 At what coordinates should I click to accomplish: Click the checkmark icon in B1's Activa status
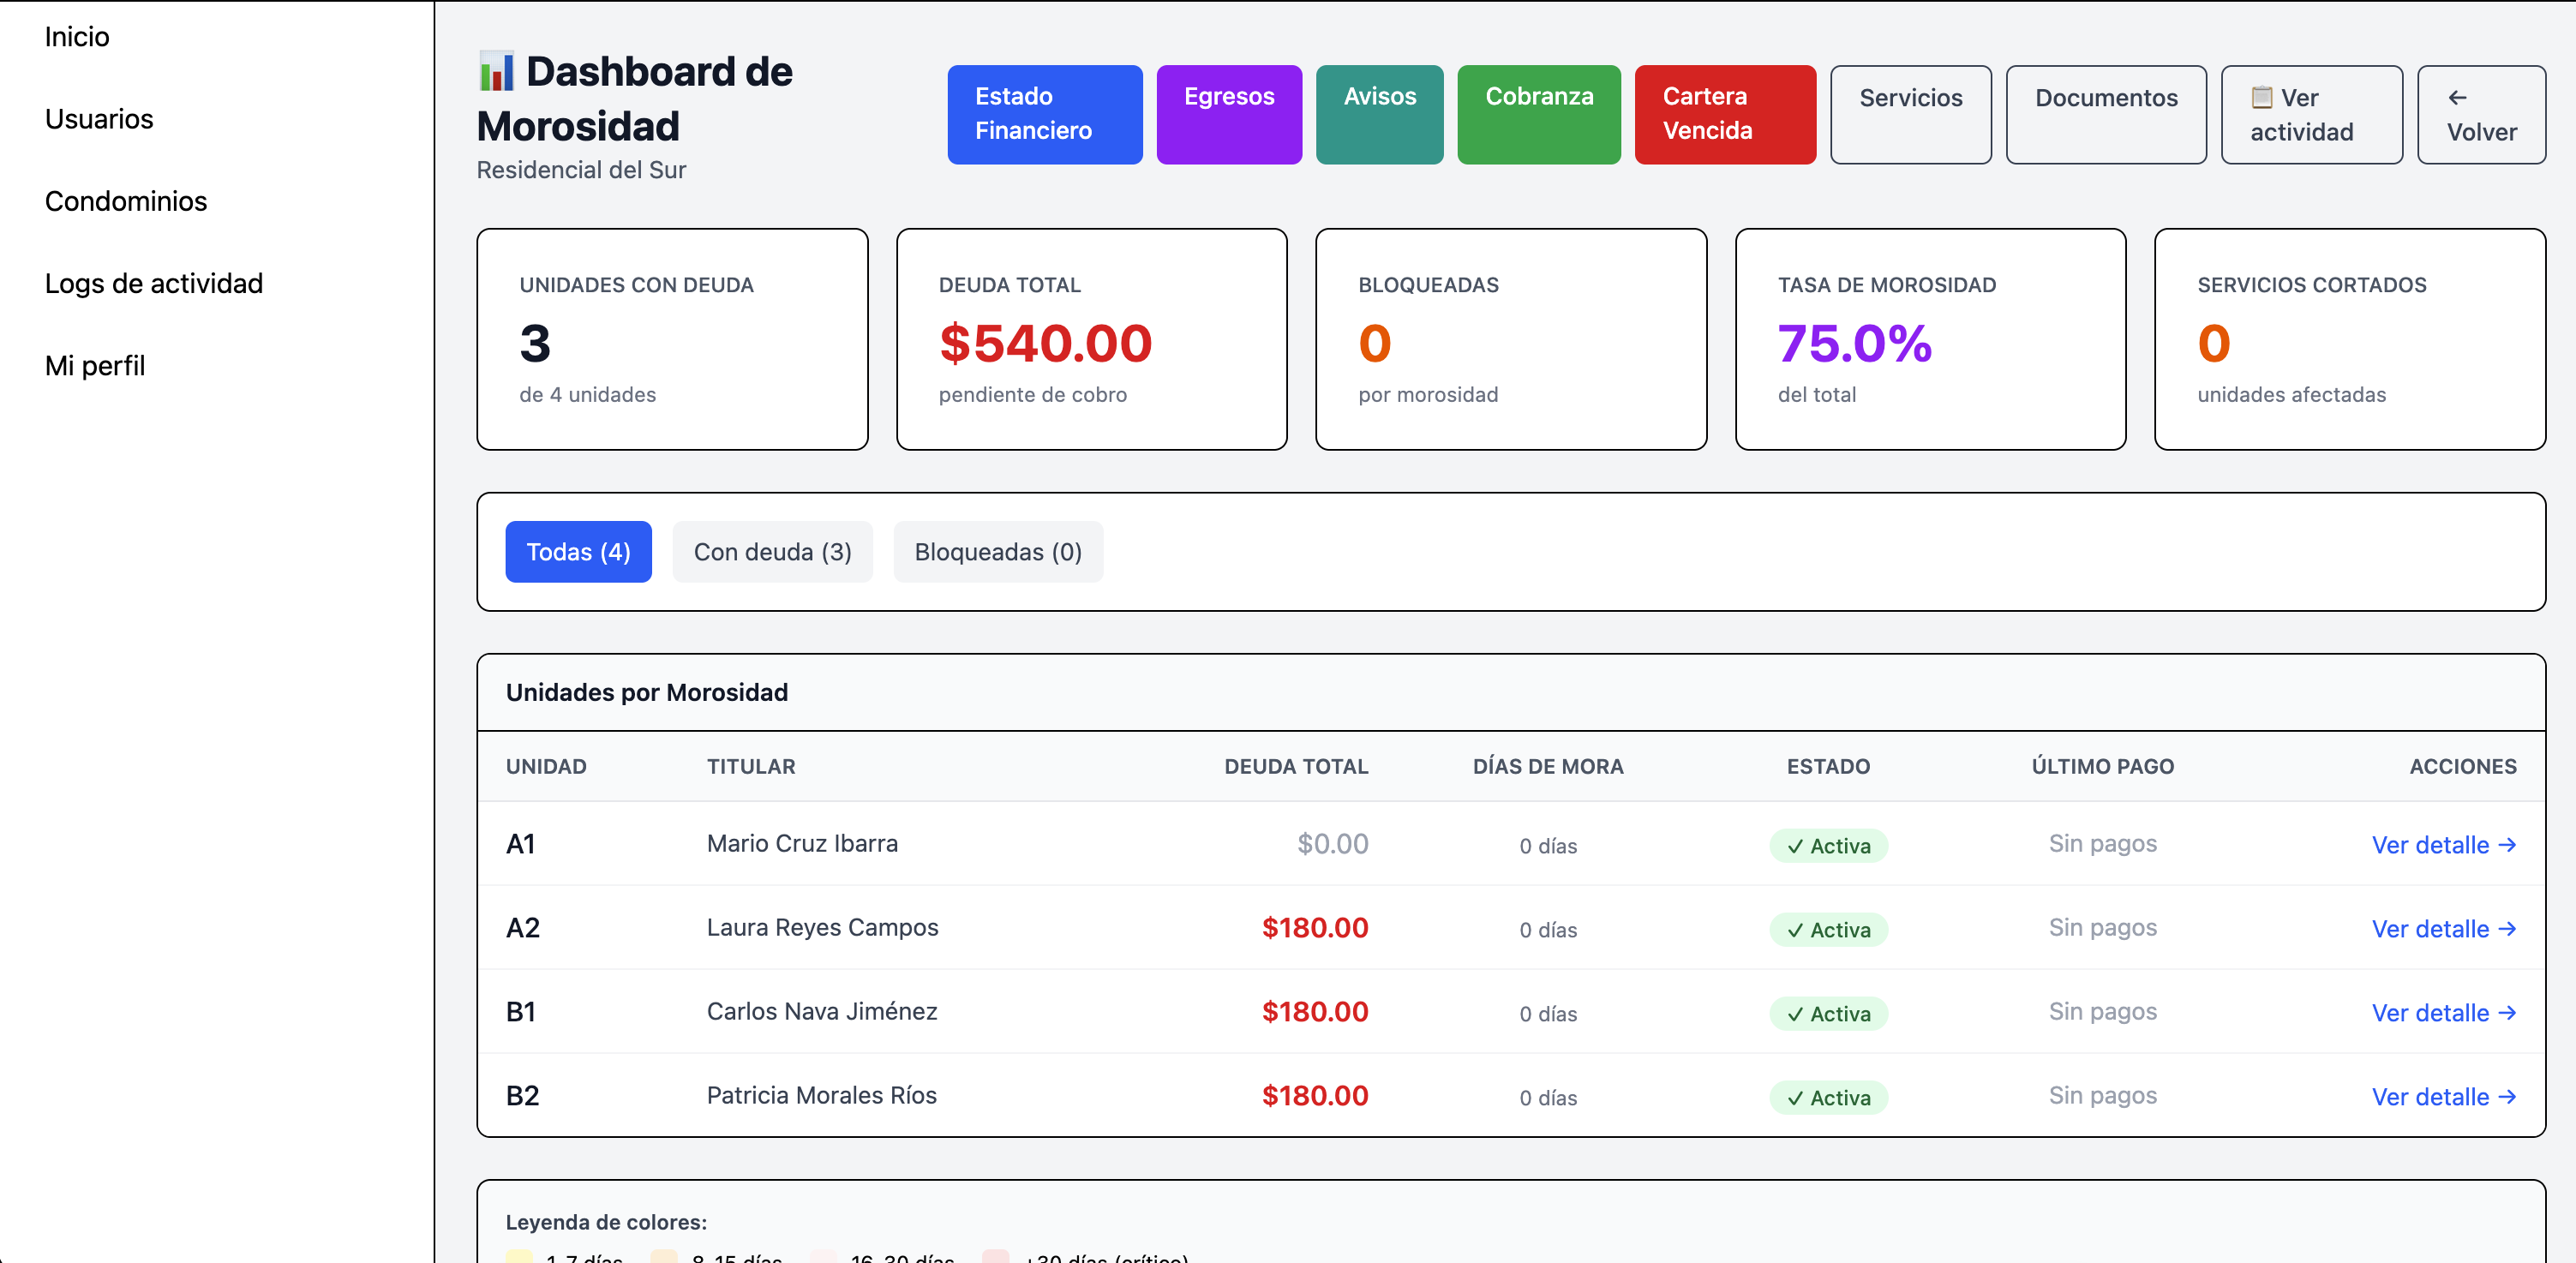[x=1796, y=1013]
